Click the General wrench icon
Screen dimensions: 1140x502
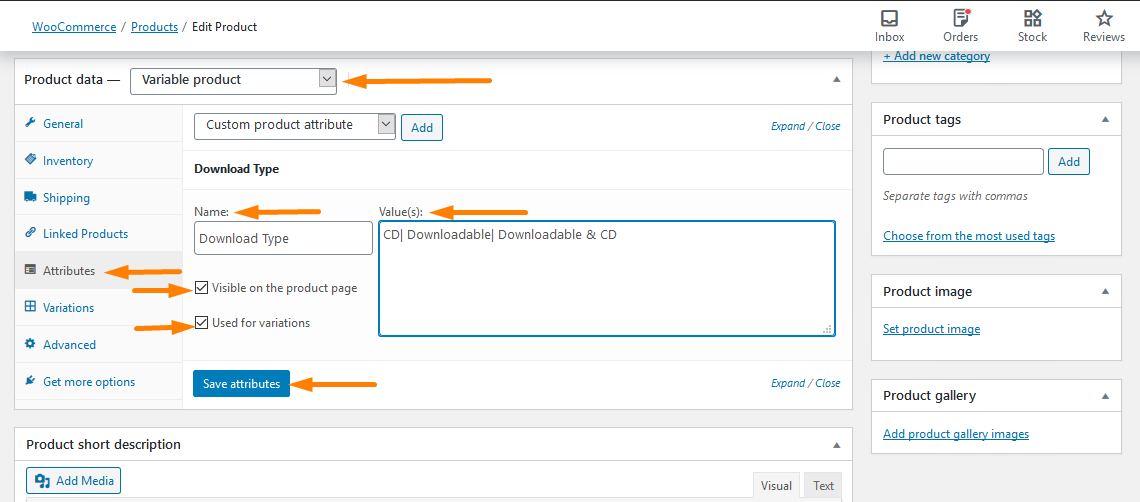tap(31, 123)
